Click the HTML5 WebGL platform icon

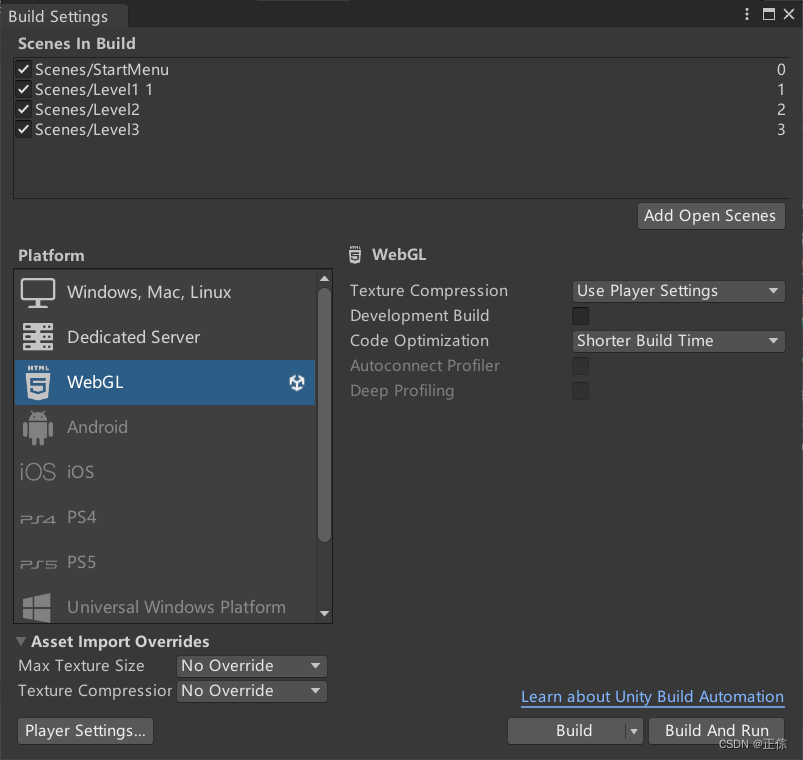(x=38, y=382)
